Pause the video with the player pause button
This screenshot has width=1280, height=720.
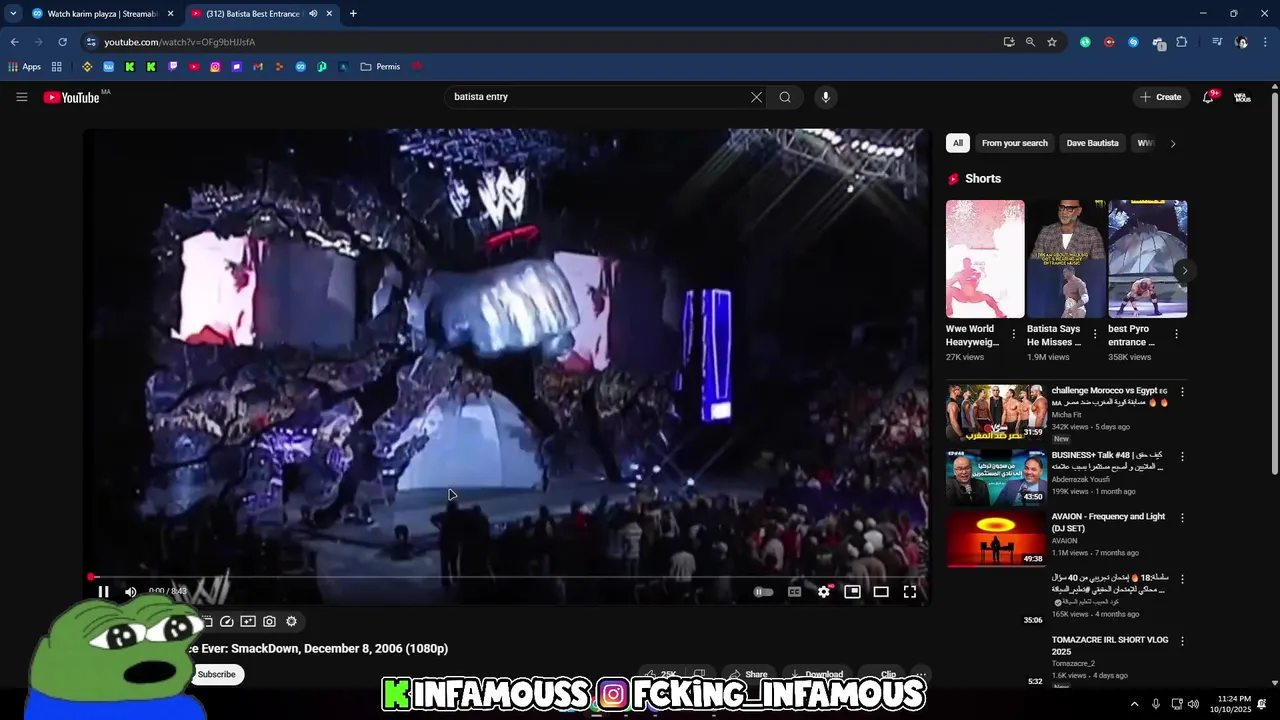103,592
